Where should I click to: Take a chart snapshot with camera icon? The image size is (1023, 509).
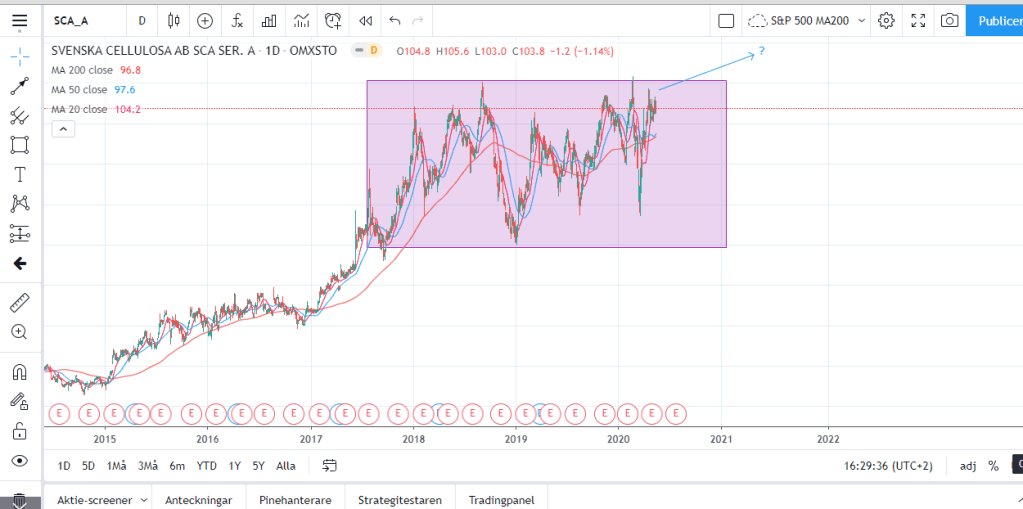click(949, 20)
